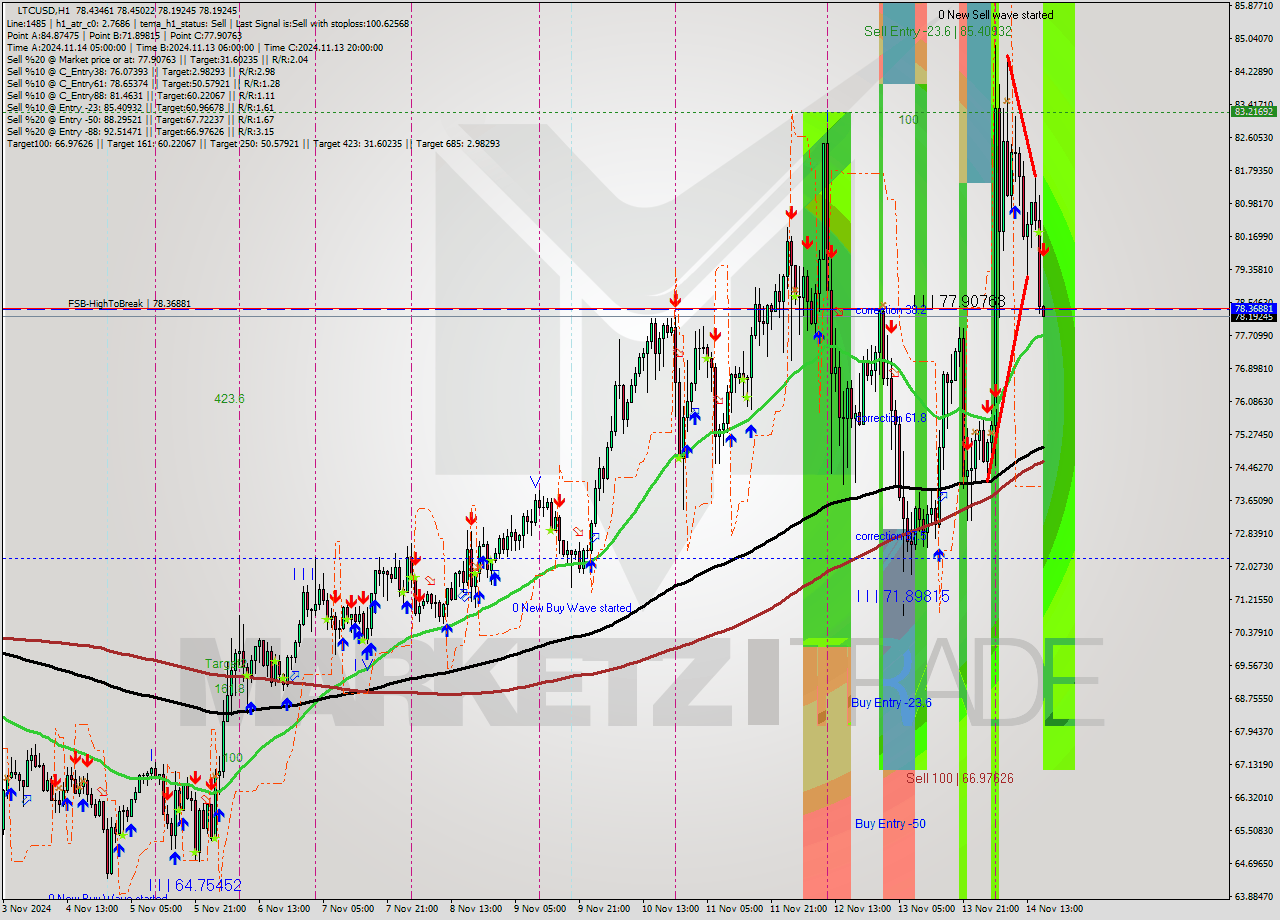Click the green '423.6' level label

click(x=229, y=399)
